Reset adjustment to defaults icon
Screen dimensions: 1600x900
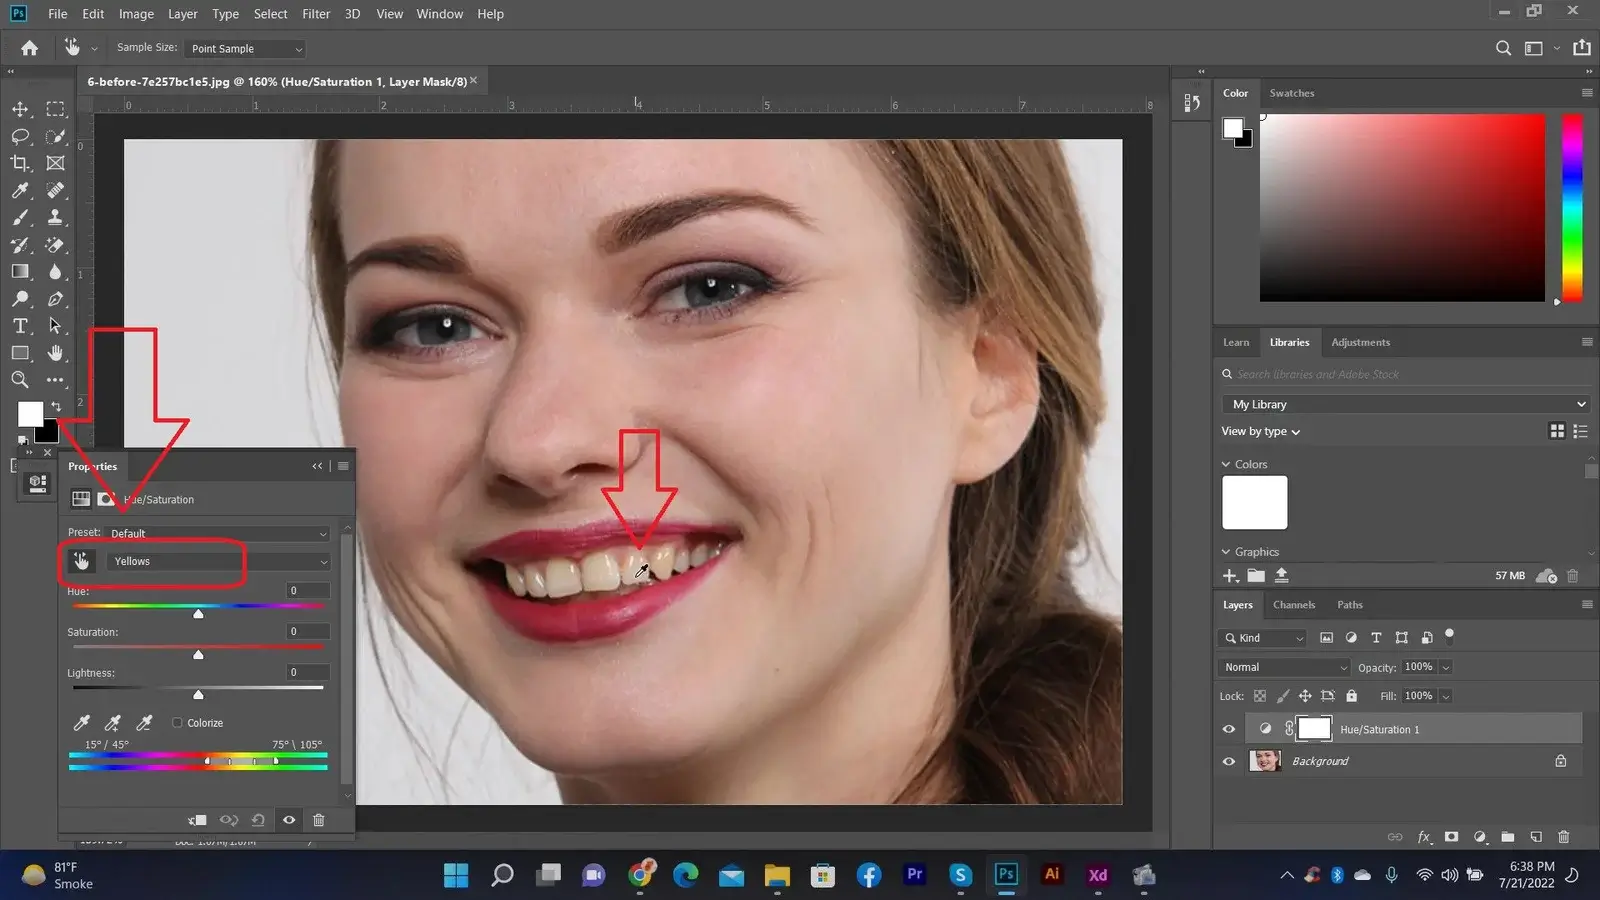[x=258, y=820]
